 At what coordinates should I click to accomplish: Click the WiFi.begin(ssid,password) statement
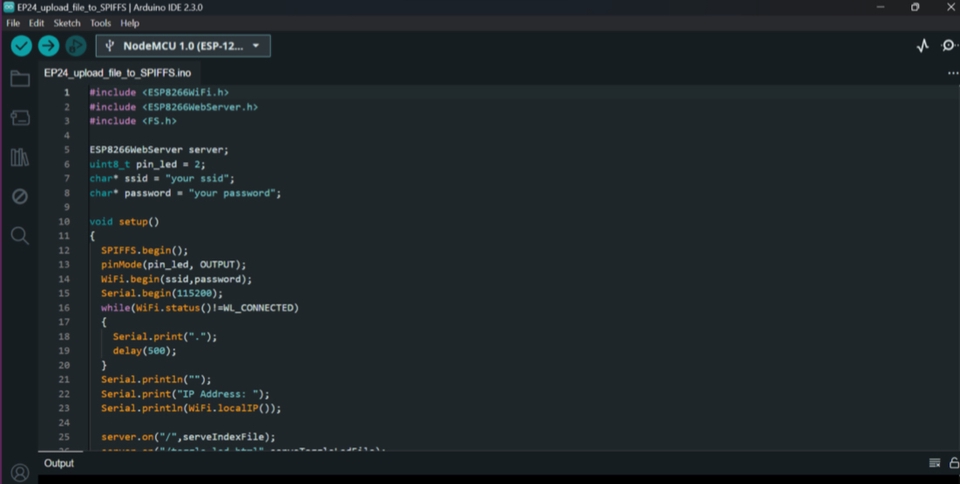(176, 279)
